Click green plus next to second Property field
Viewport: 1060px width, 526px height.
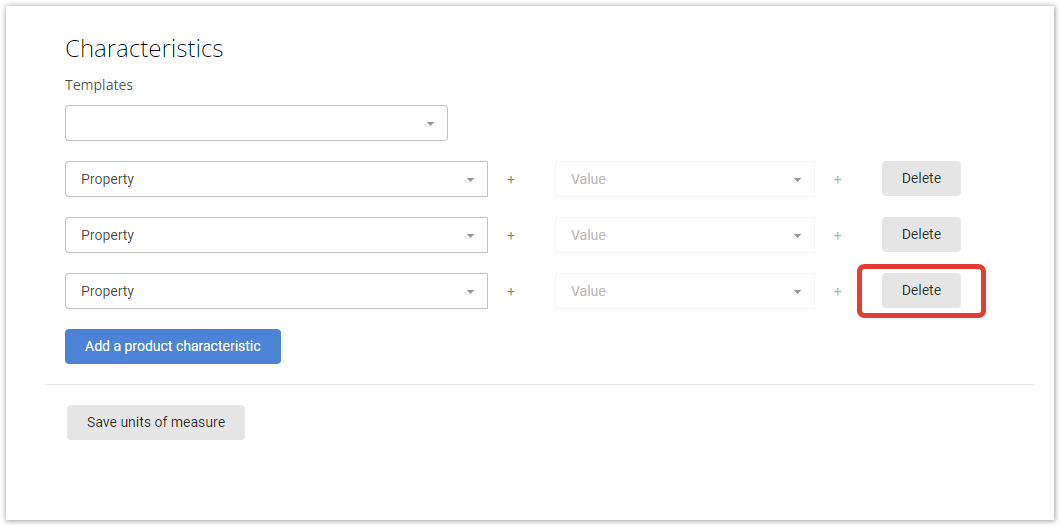coord(511,236)
